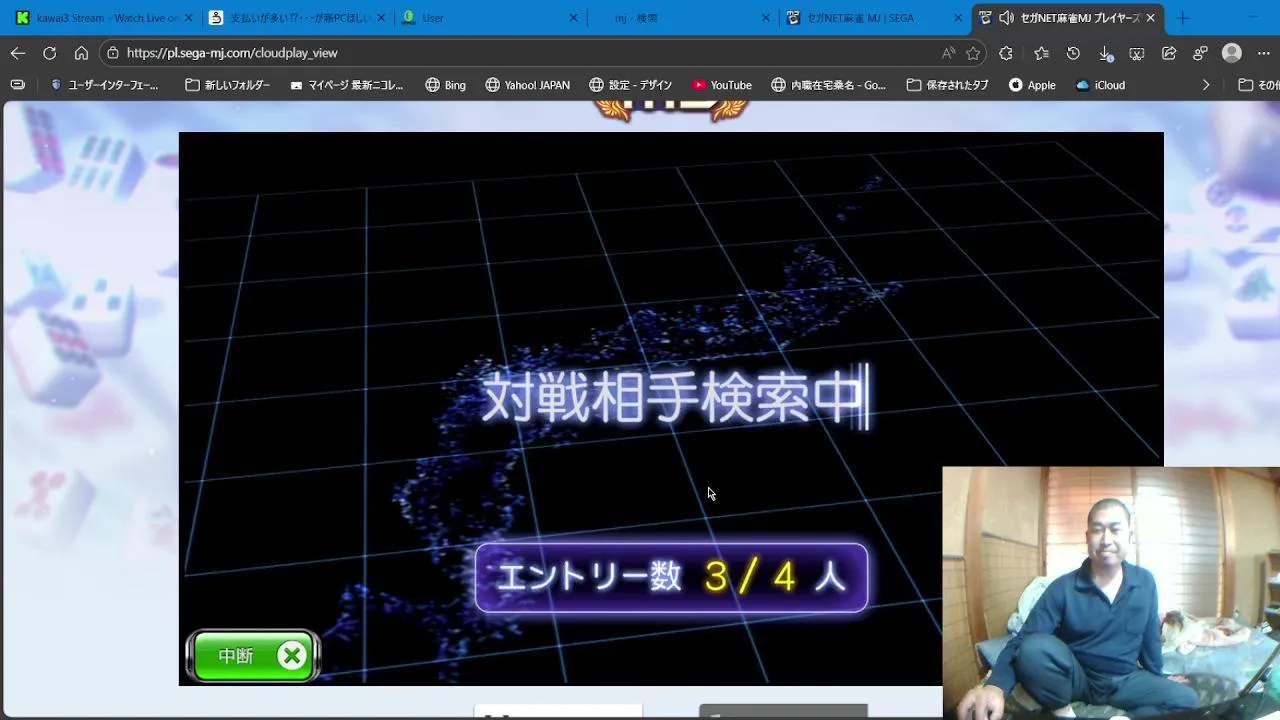
Task: Close the mj - 検索 tab
Action: [766, 18]
